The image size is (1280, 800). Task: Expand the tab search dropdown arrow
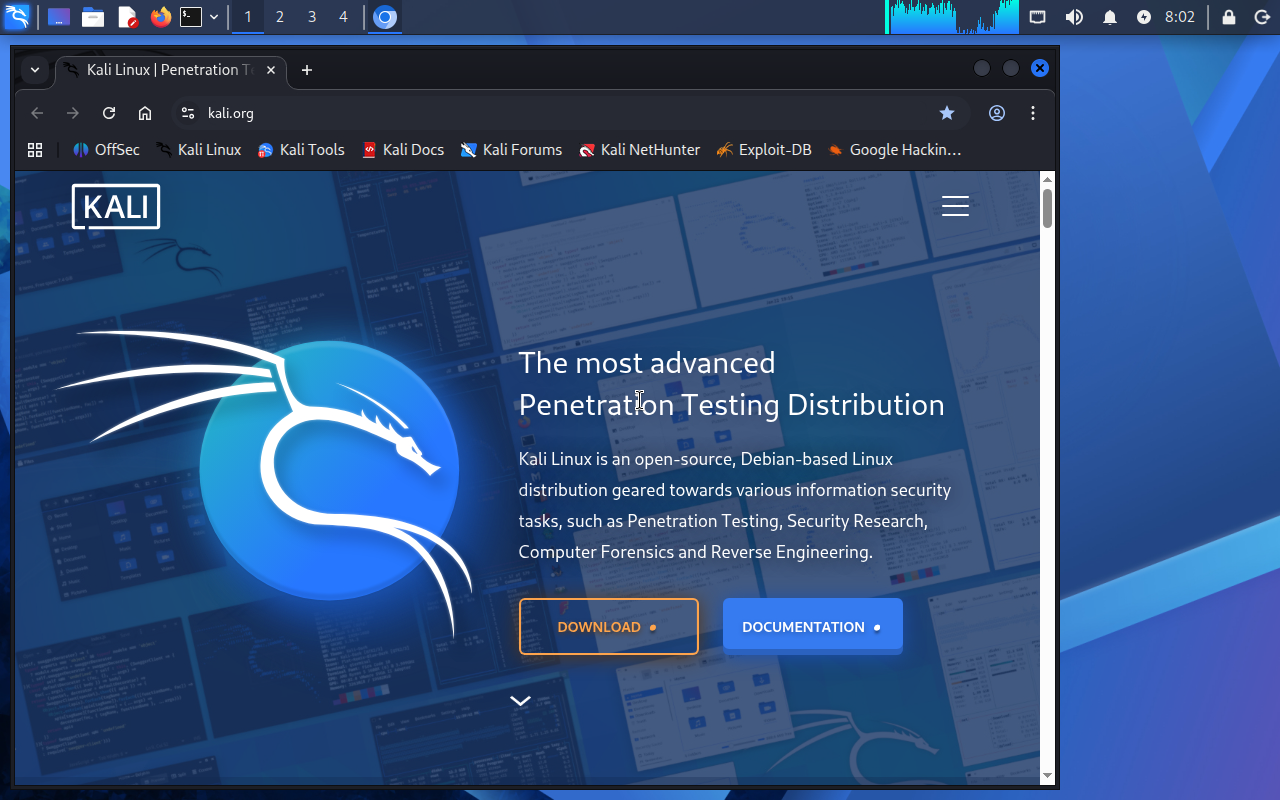[35, 70]
